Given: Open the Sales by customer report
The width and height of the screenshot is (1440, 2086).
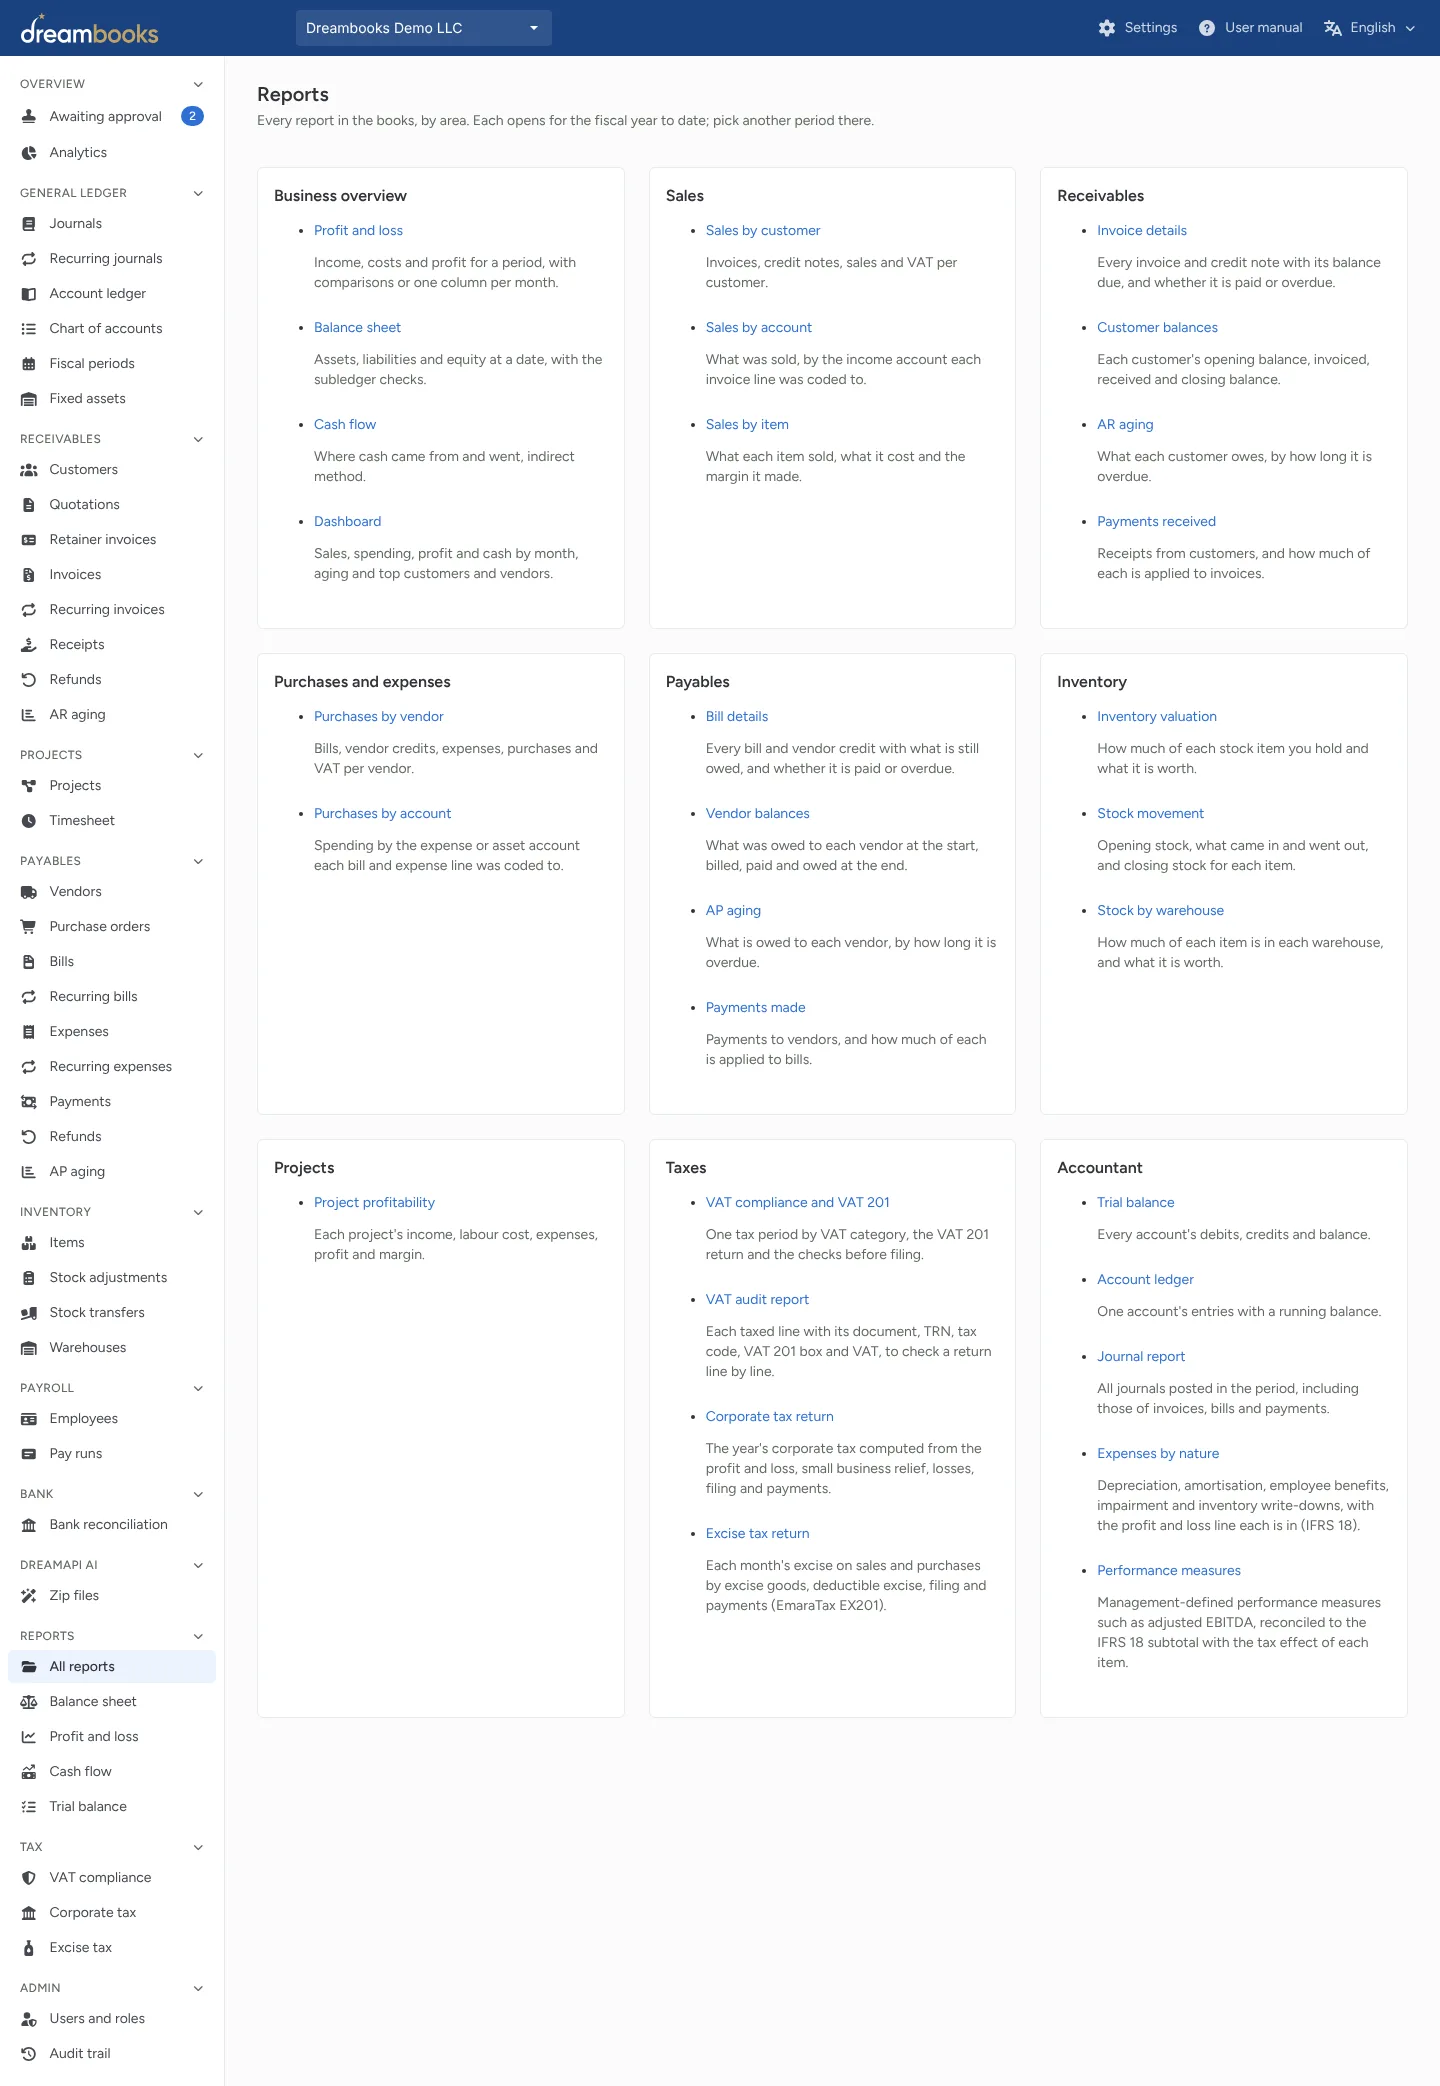Looking at the screenshot, I should (x=763, y=230).
